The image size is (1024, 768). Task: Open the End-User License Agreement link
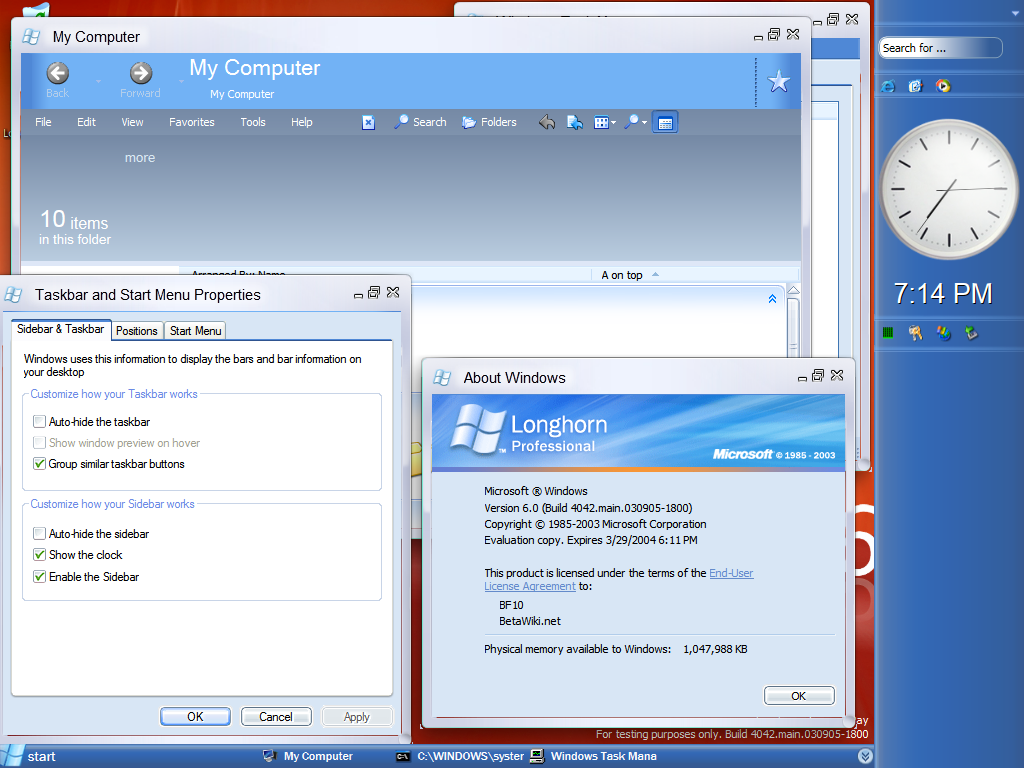731,573
